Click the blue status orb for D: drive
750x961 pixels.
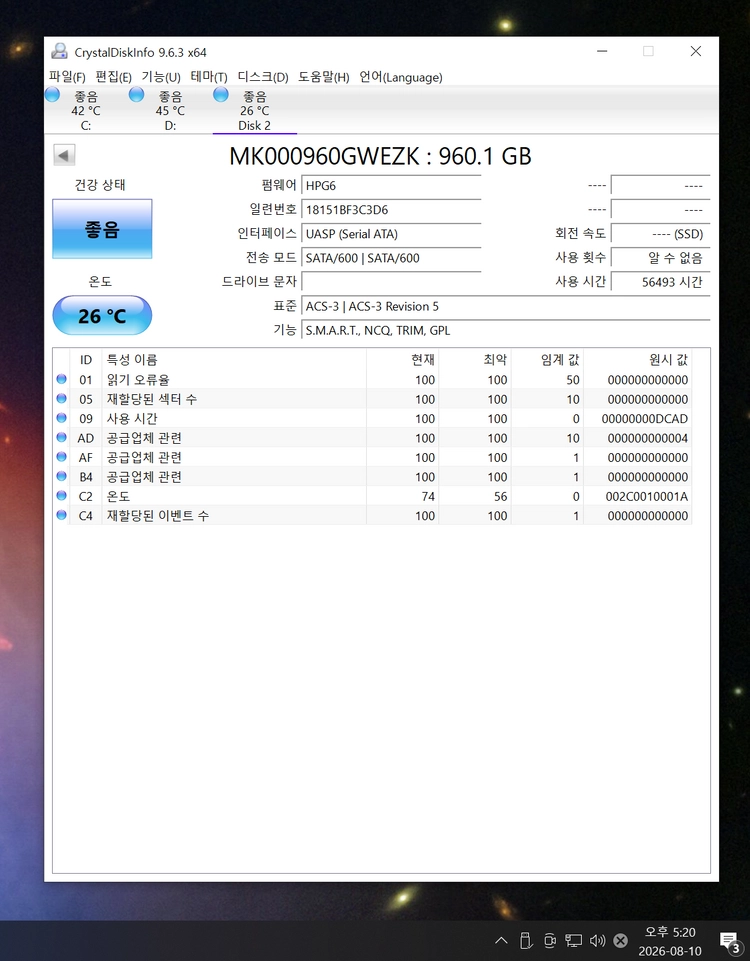tap(137, 94)
